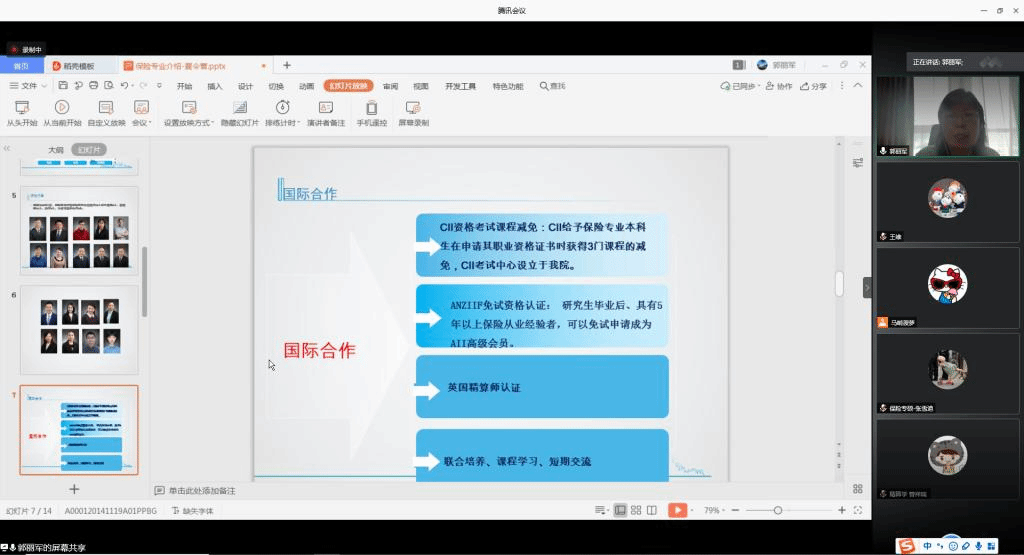Open 演讲者备注 speaker notes tool

coord(325,108)
